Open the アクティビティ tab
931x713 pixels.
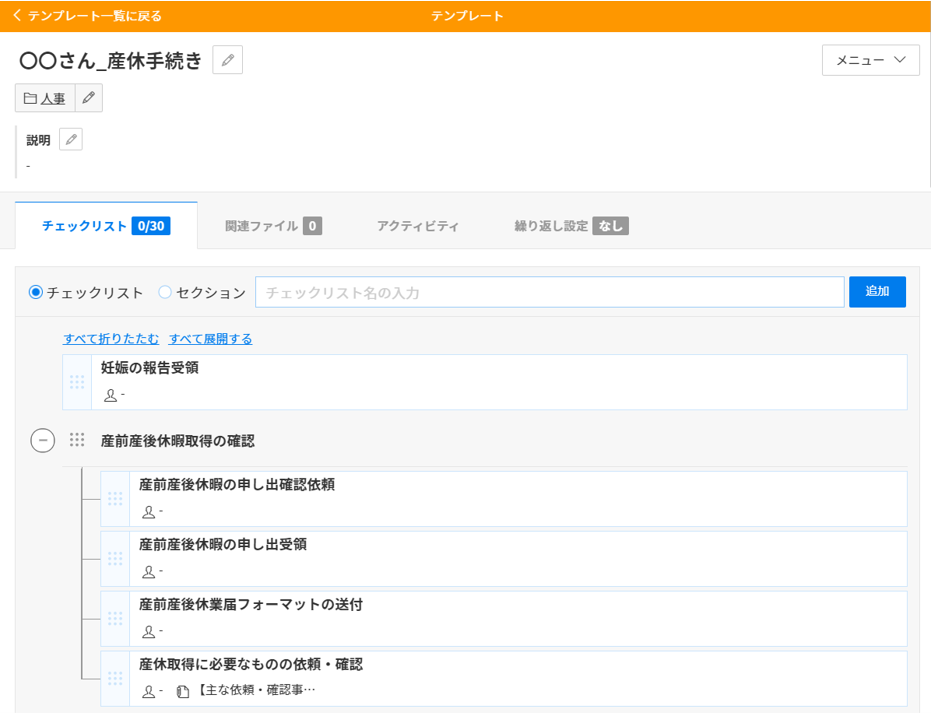[x=418, y=226]
